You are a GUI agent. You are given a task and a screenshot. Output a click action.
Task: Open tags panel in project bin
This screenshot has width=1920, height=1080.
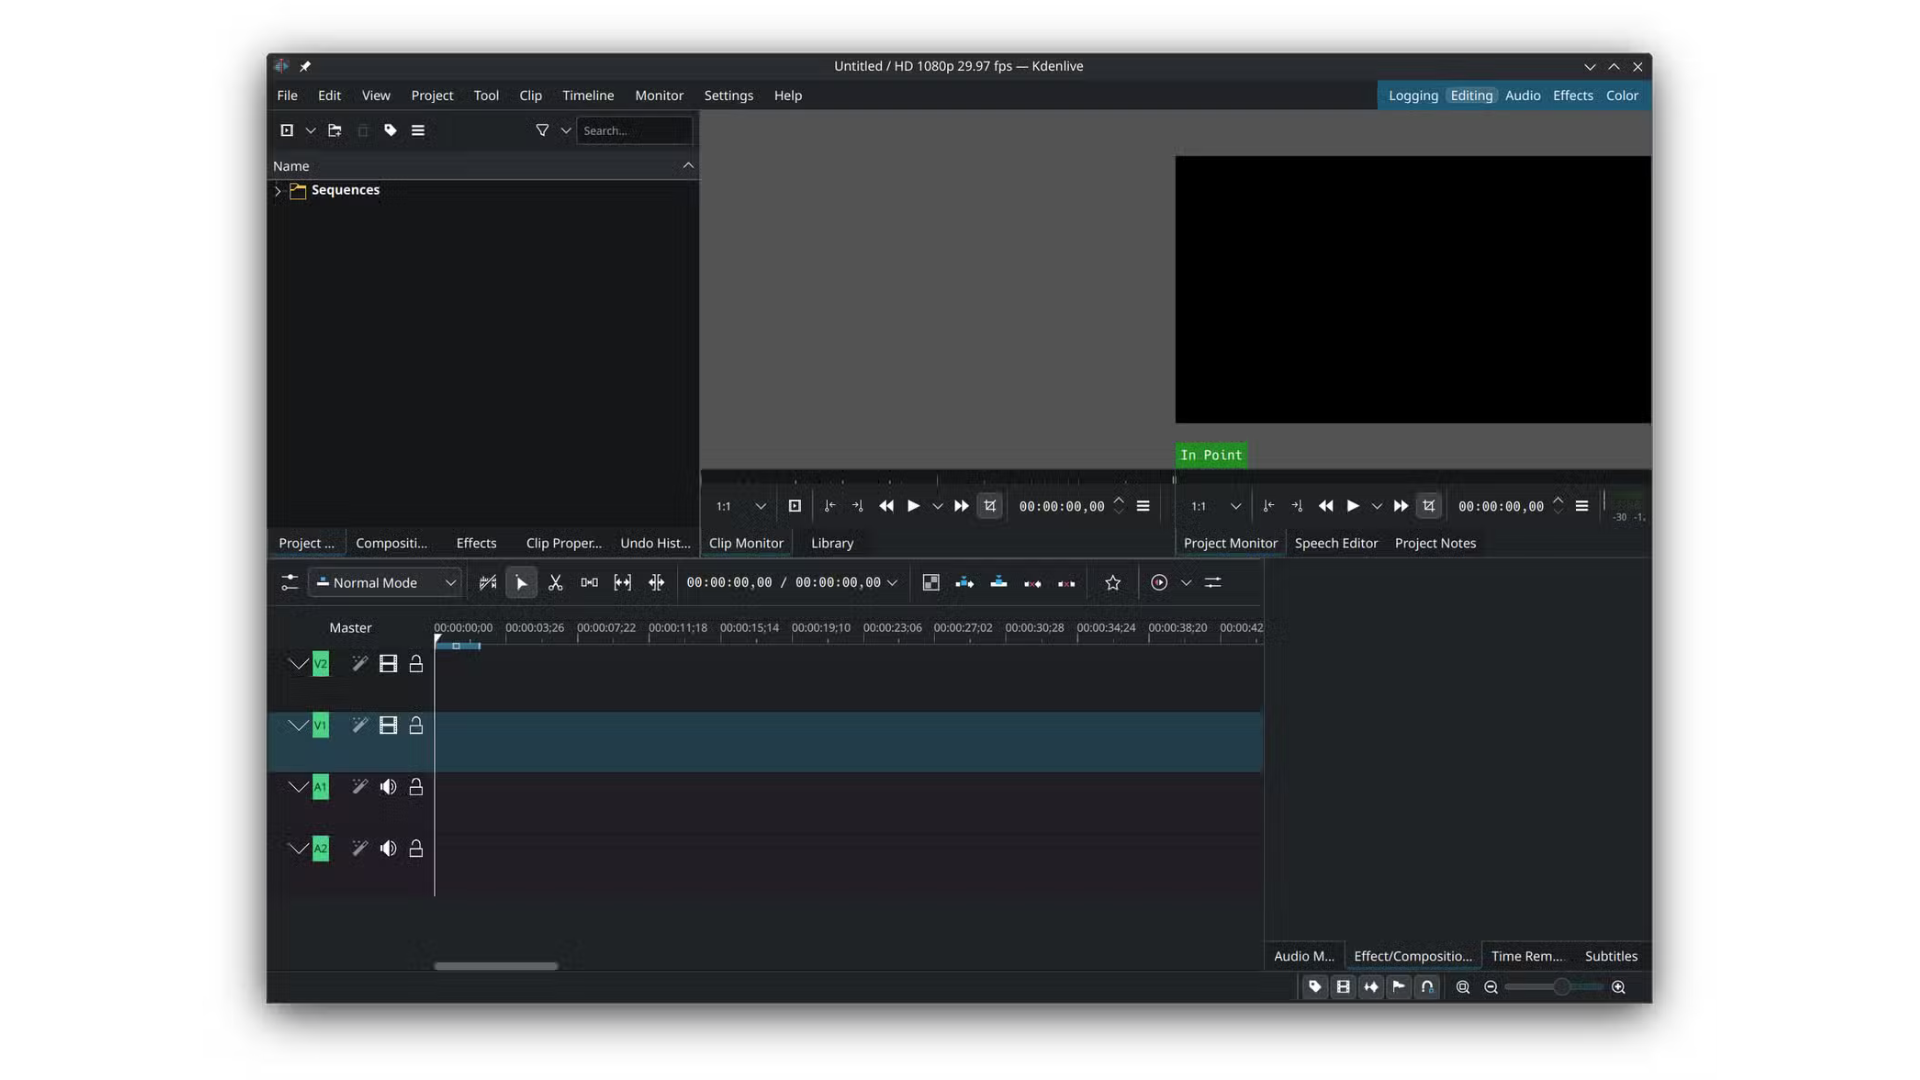(390, 131)
